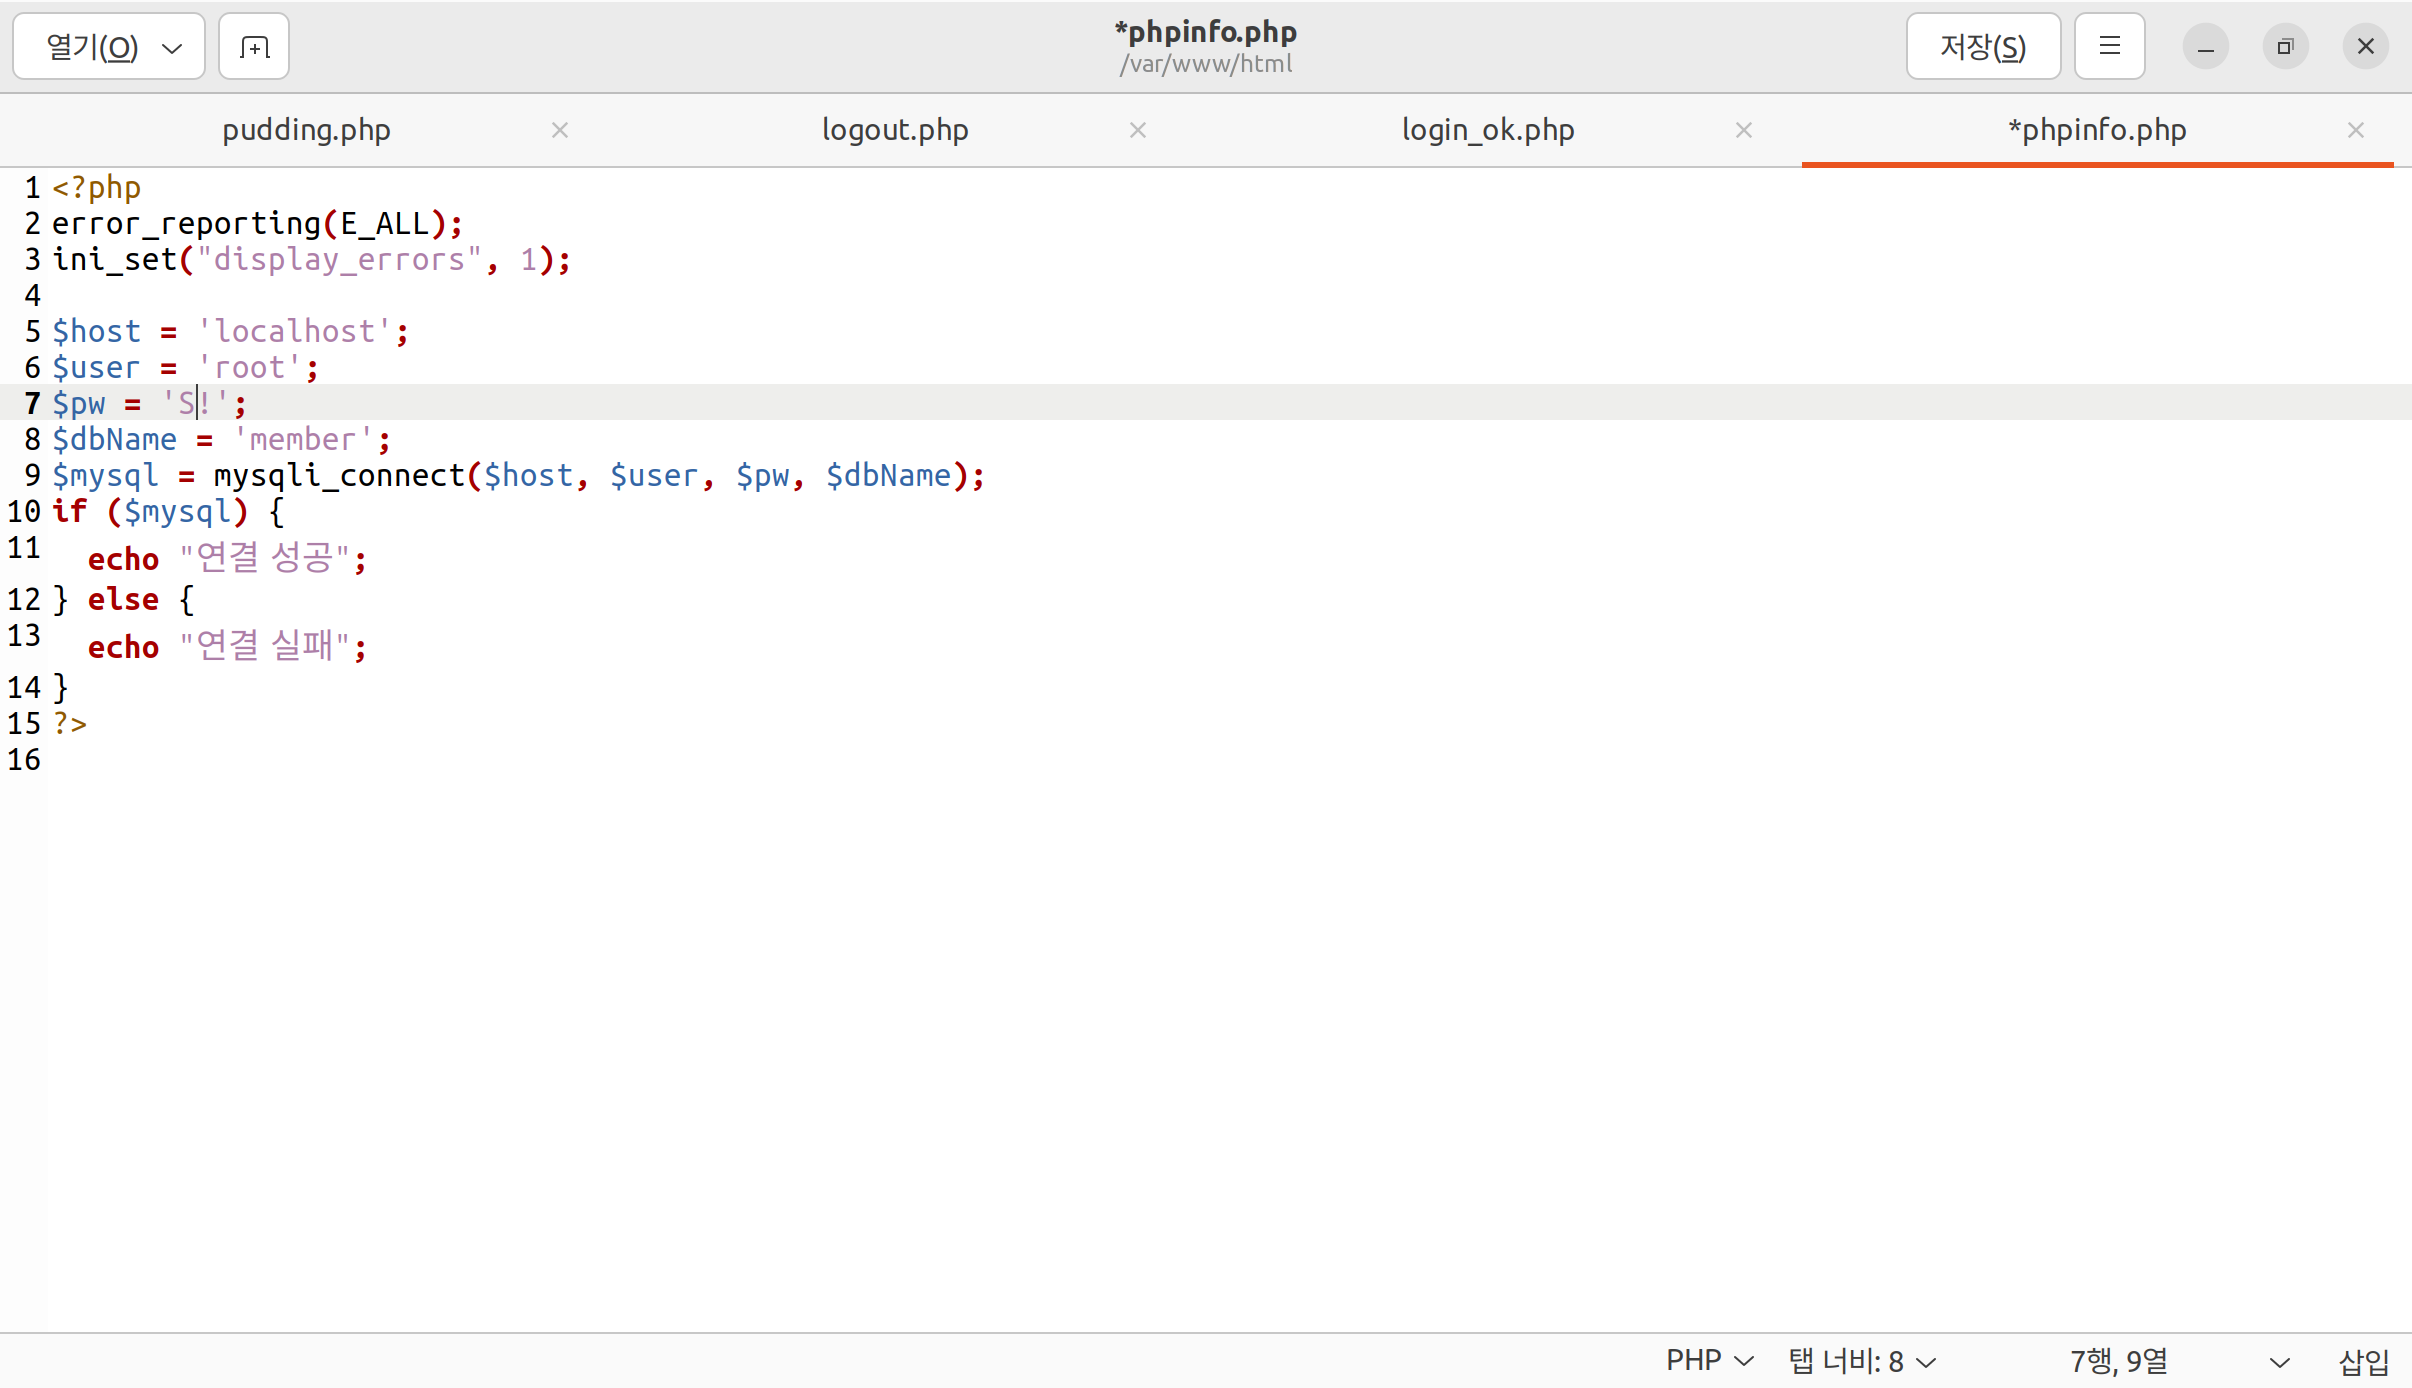Viewport: 2412px width, 1388px height.
Task: Close the editor window
Action: click(x=2365, y=47)
